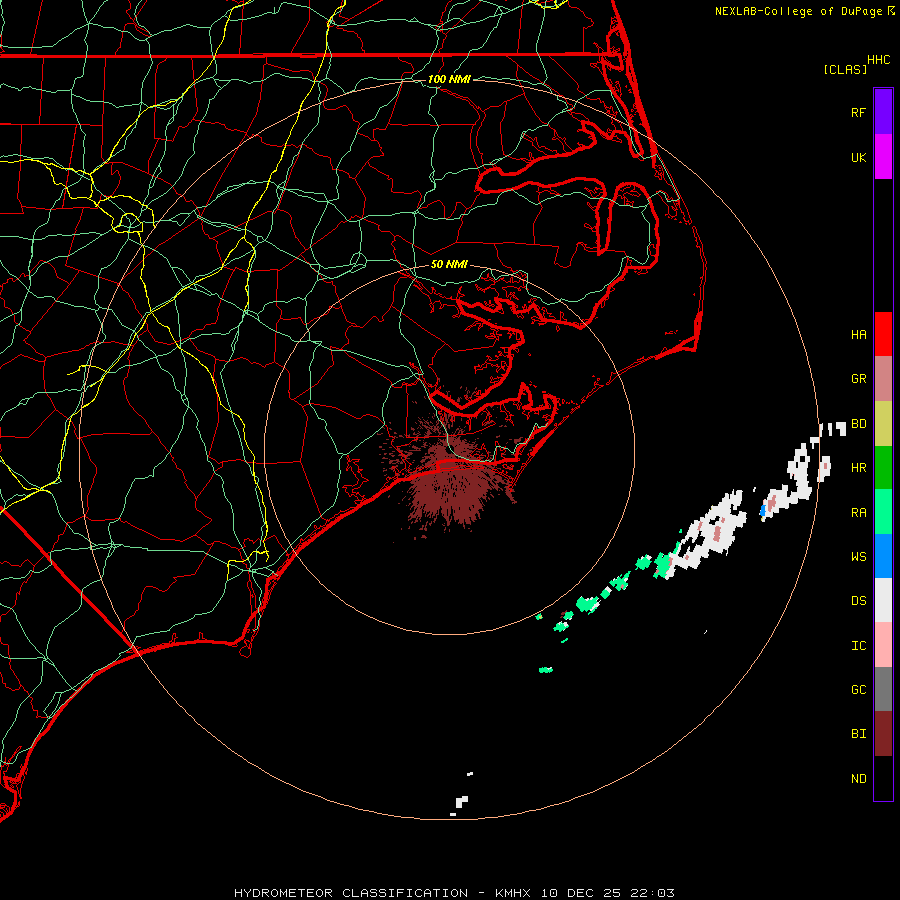
Task: Click the GC legend label
Action: coord(858,689)
